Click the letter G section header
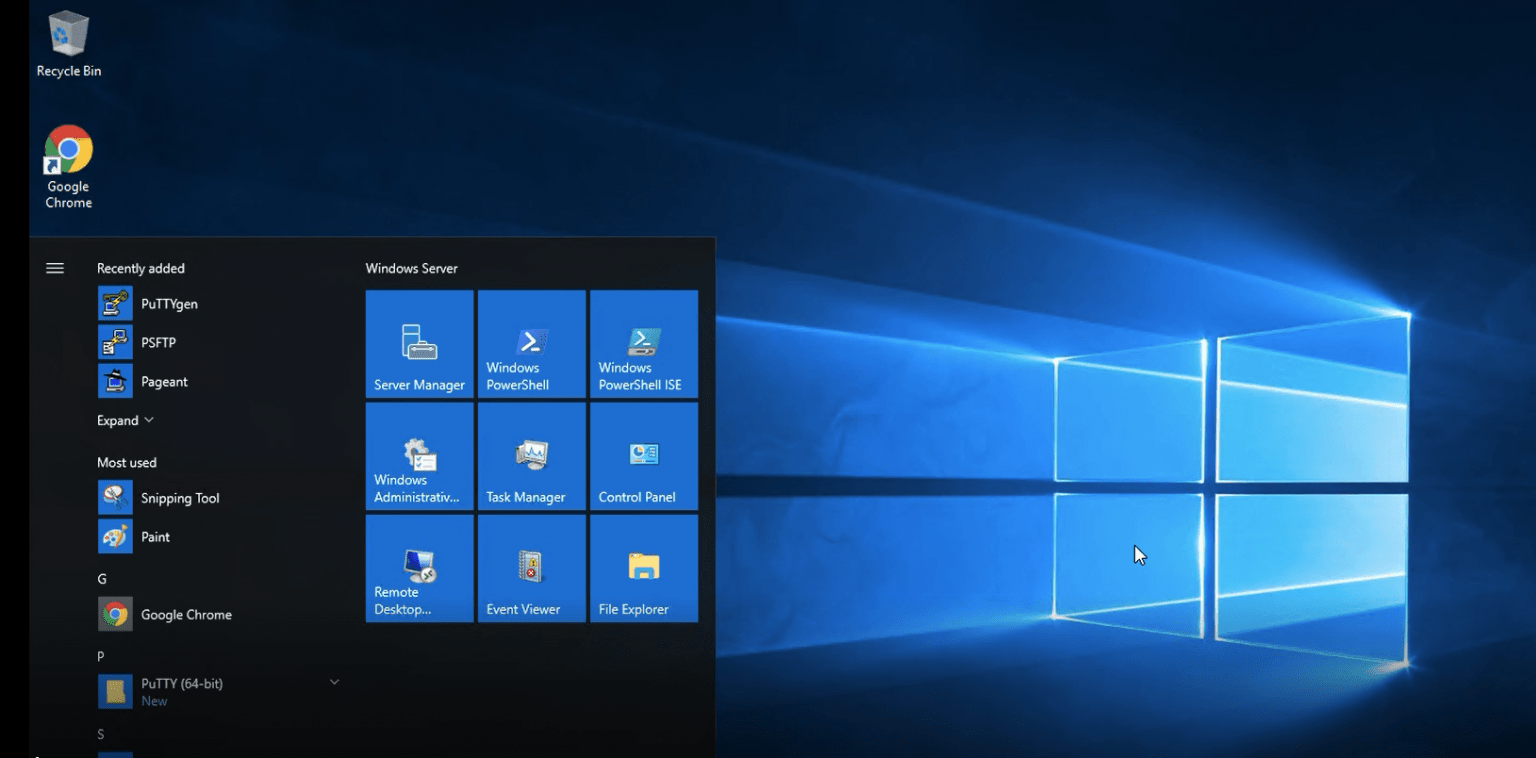1536x758 pixels. pos(102,579)
